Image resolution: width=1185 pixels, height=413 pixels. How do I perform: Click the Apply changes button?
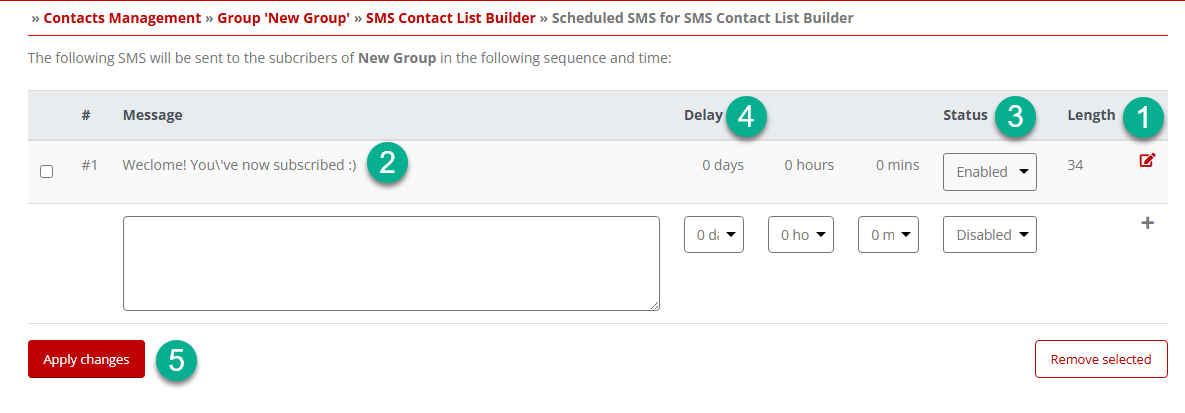pyautogui.click(x=86, y=359)
